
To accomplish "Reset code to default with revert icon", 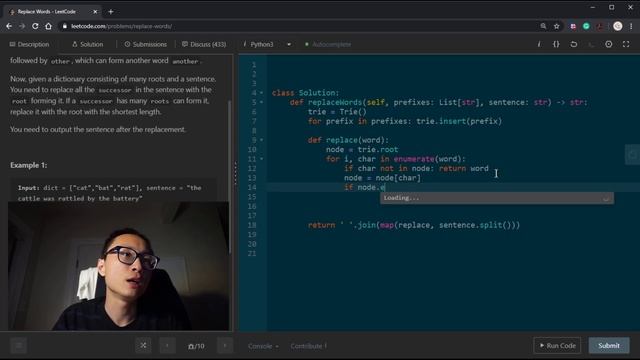I will pyautogui.click(x=573, y=44).
